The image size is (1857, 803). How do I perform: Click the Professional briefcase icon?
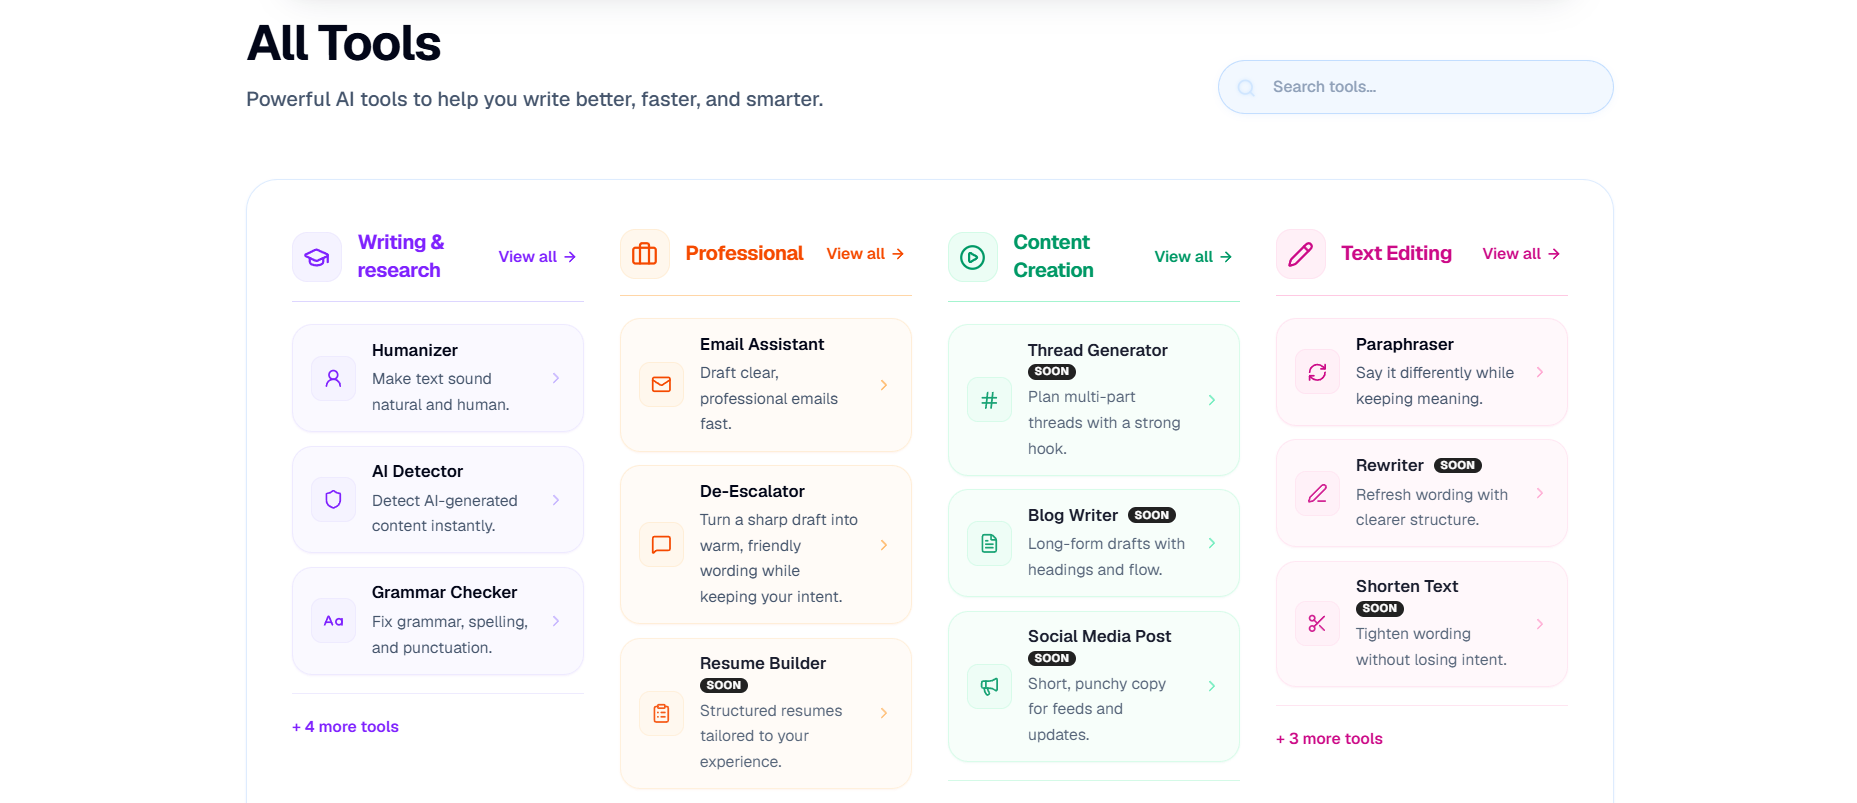pyautogui.click(x=645, y=254)
